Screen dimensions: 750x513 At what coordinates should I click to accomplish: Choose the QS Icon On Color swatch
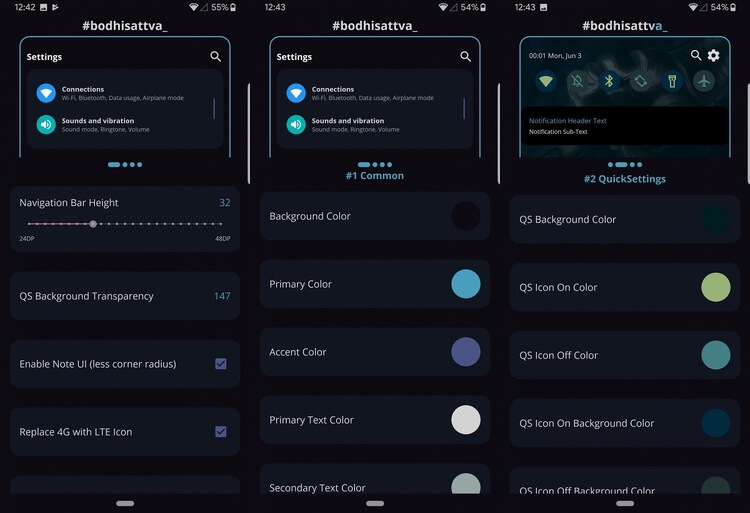tap(716, 287)
